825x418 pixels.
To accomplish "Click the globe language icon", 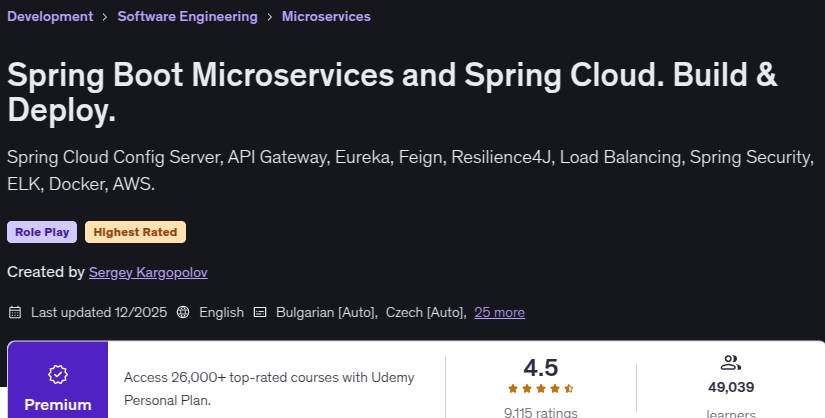I will pyautogui.click(x=183, y=312).
